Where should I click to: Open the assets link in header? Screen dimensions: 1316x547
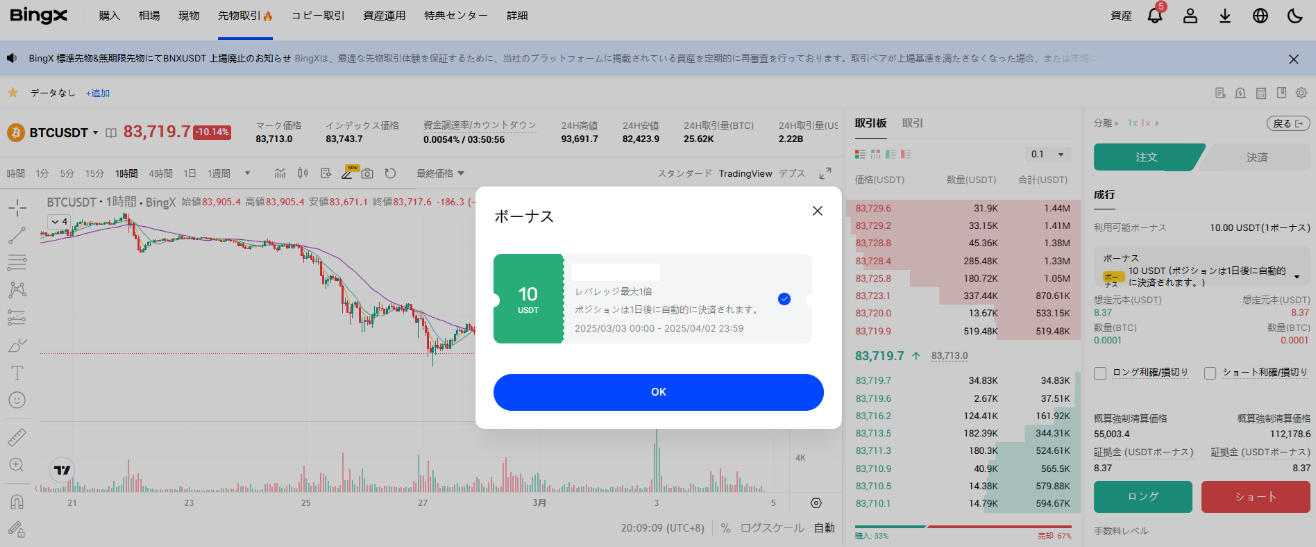[1121, 16]
